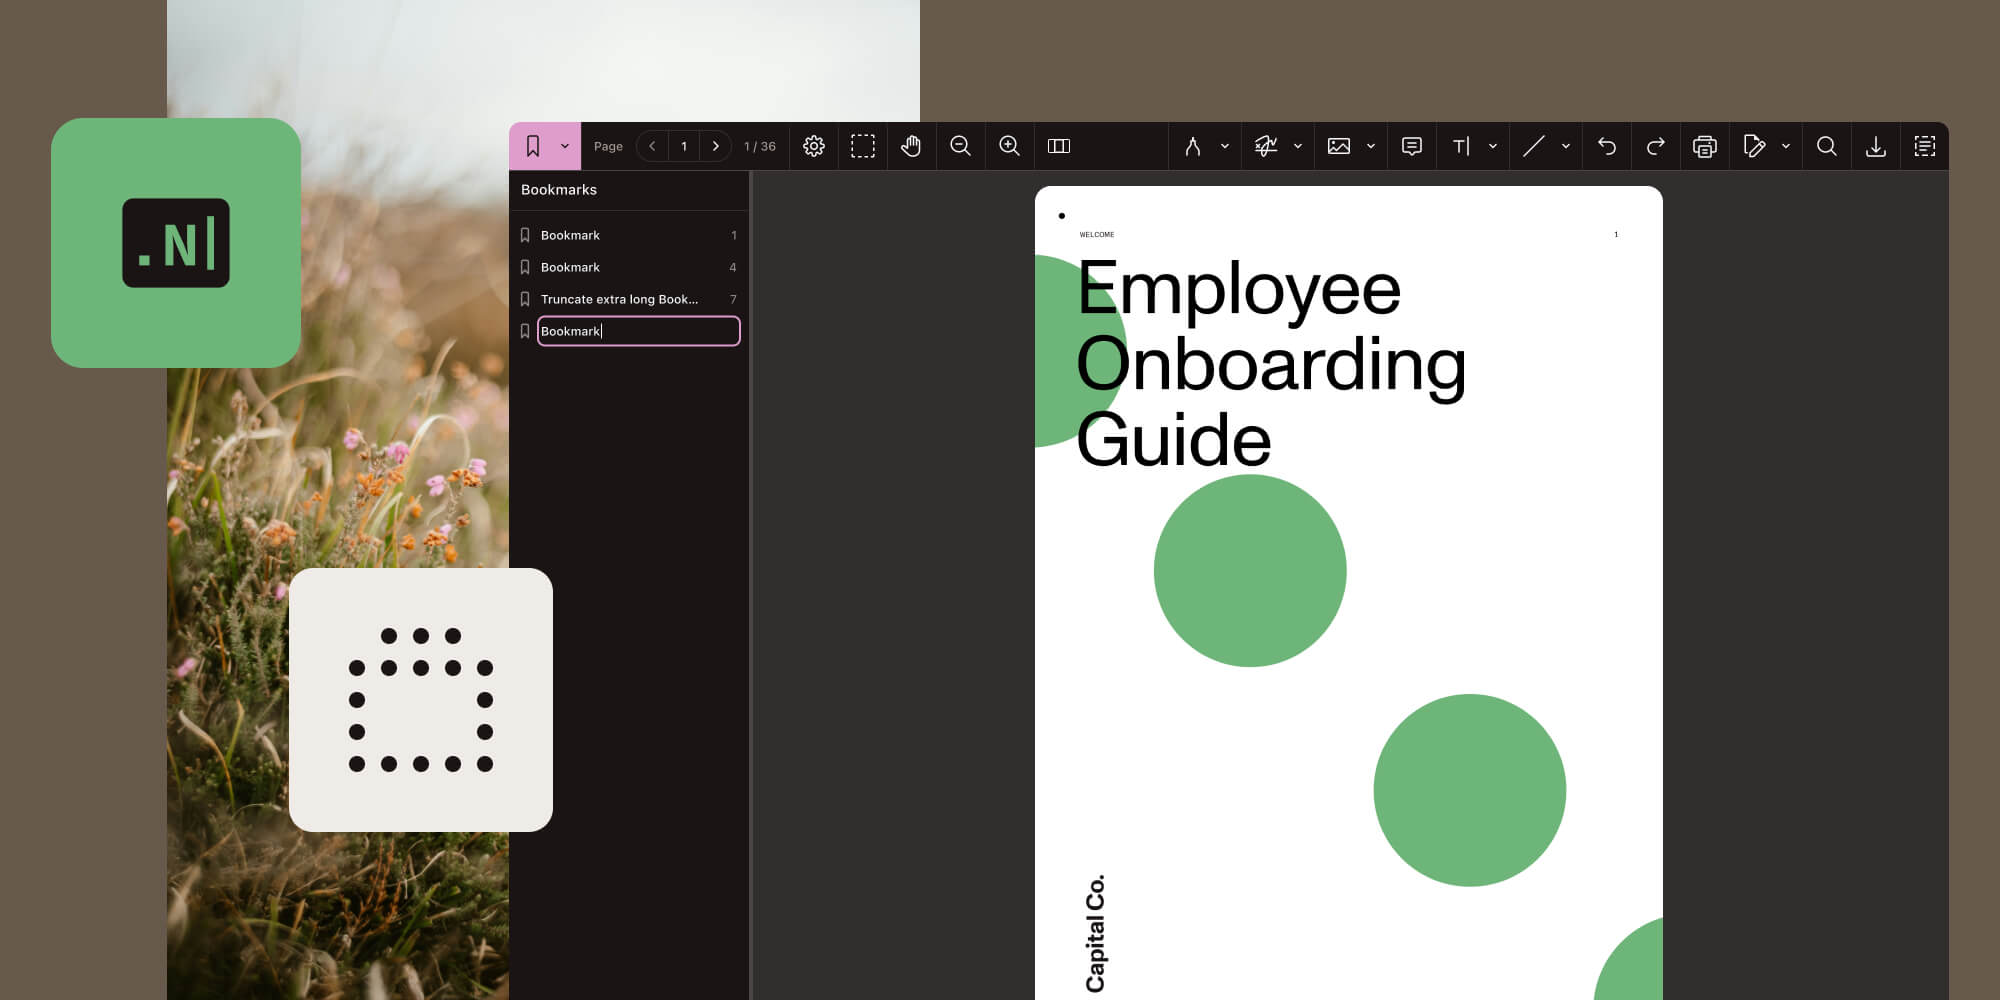
Task: Click the bookmark name input field
Action: click(x=639, y=331)
